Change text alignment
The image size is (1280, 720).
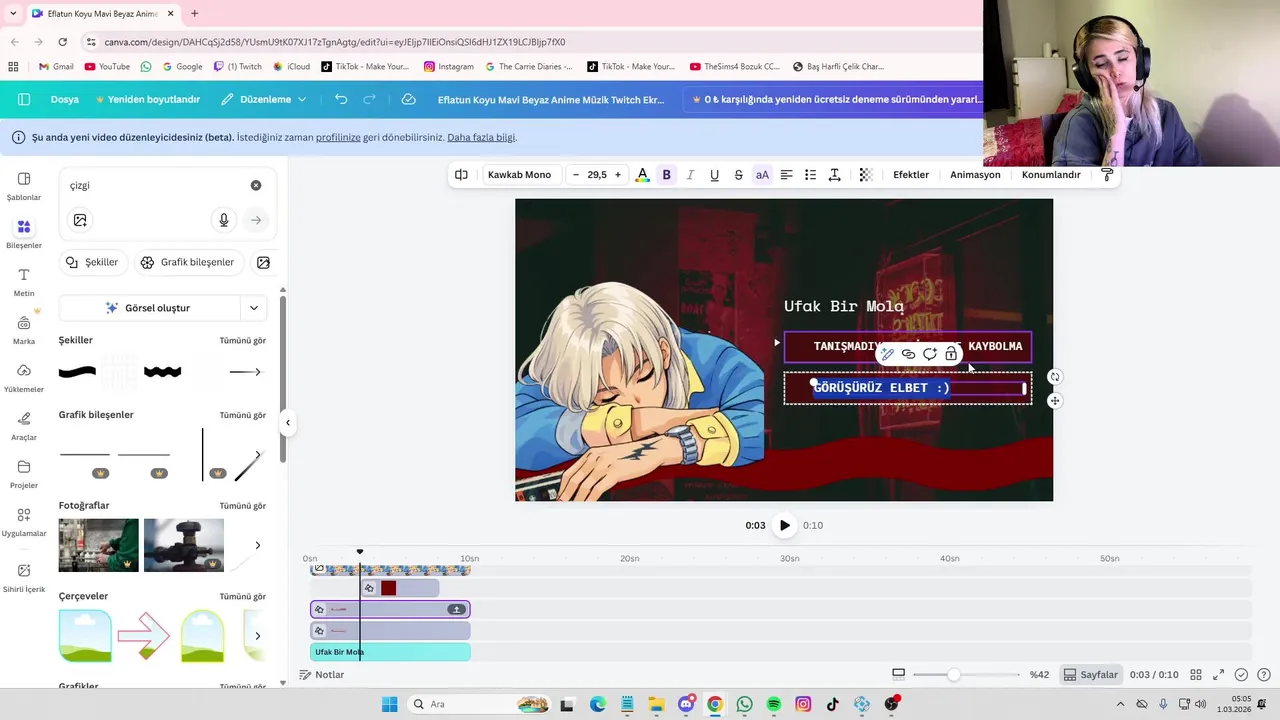coord(786,175)
